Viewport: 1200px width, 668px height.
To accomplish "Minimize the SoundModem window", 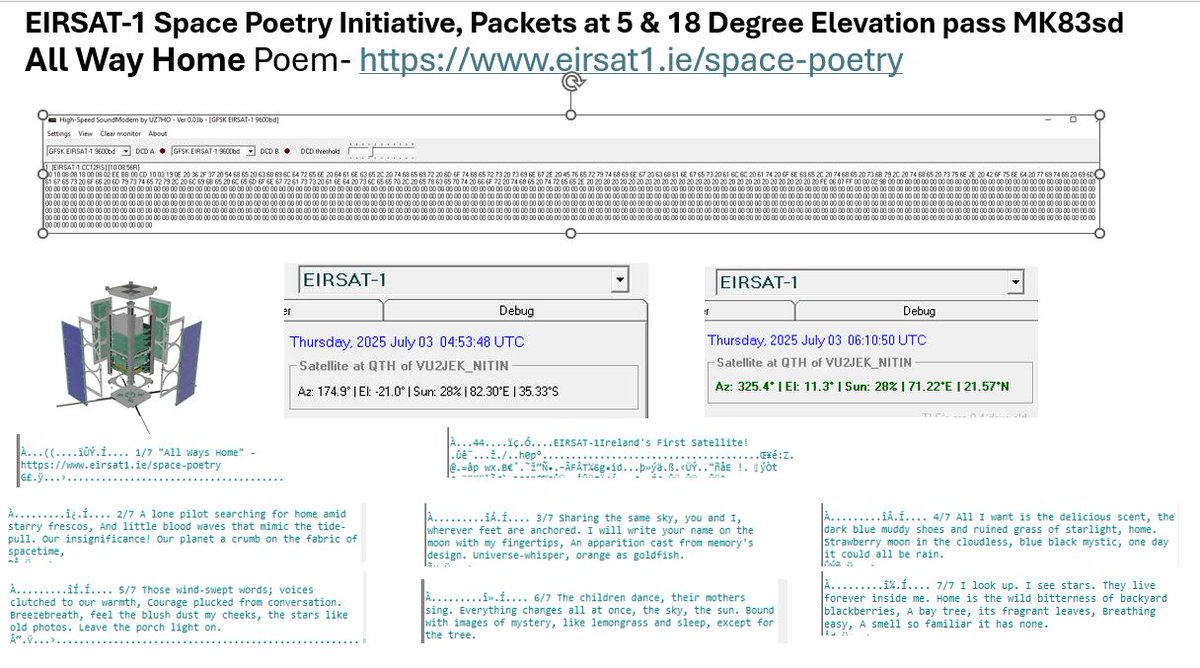I will [1048, 120].
